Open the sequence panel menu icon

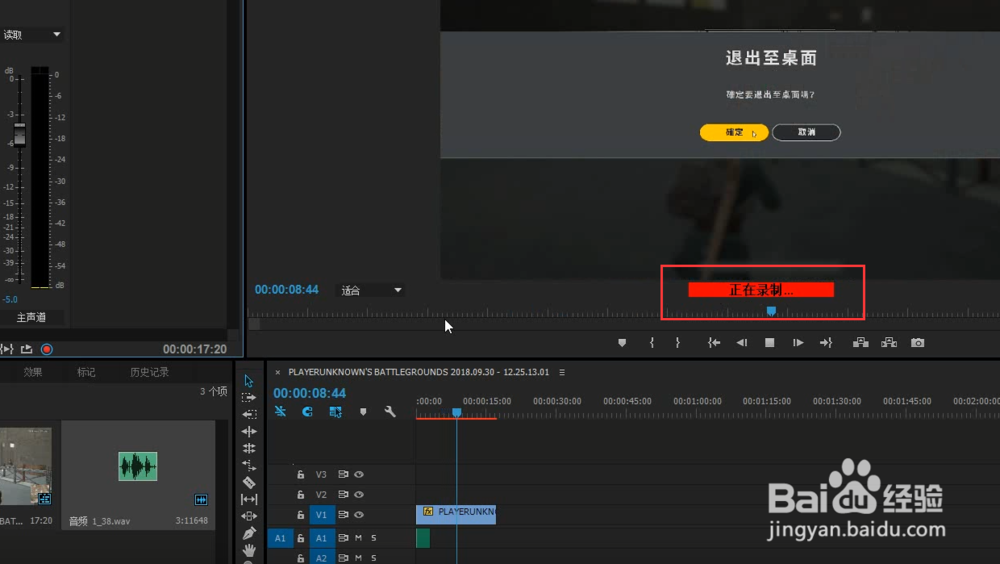point(562,372)
